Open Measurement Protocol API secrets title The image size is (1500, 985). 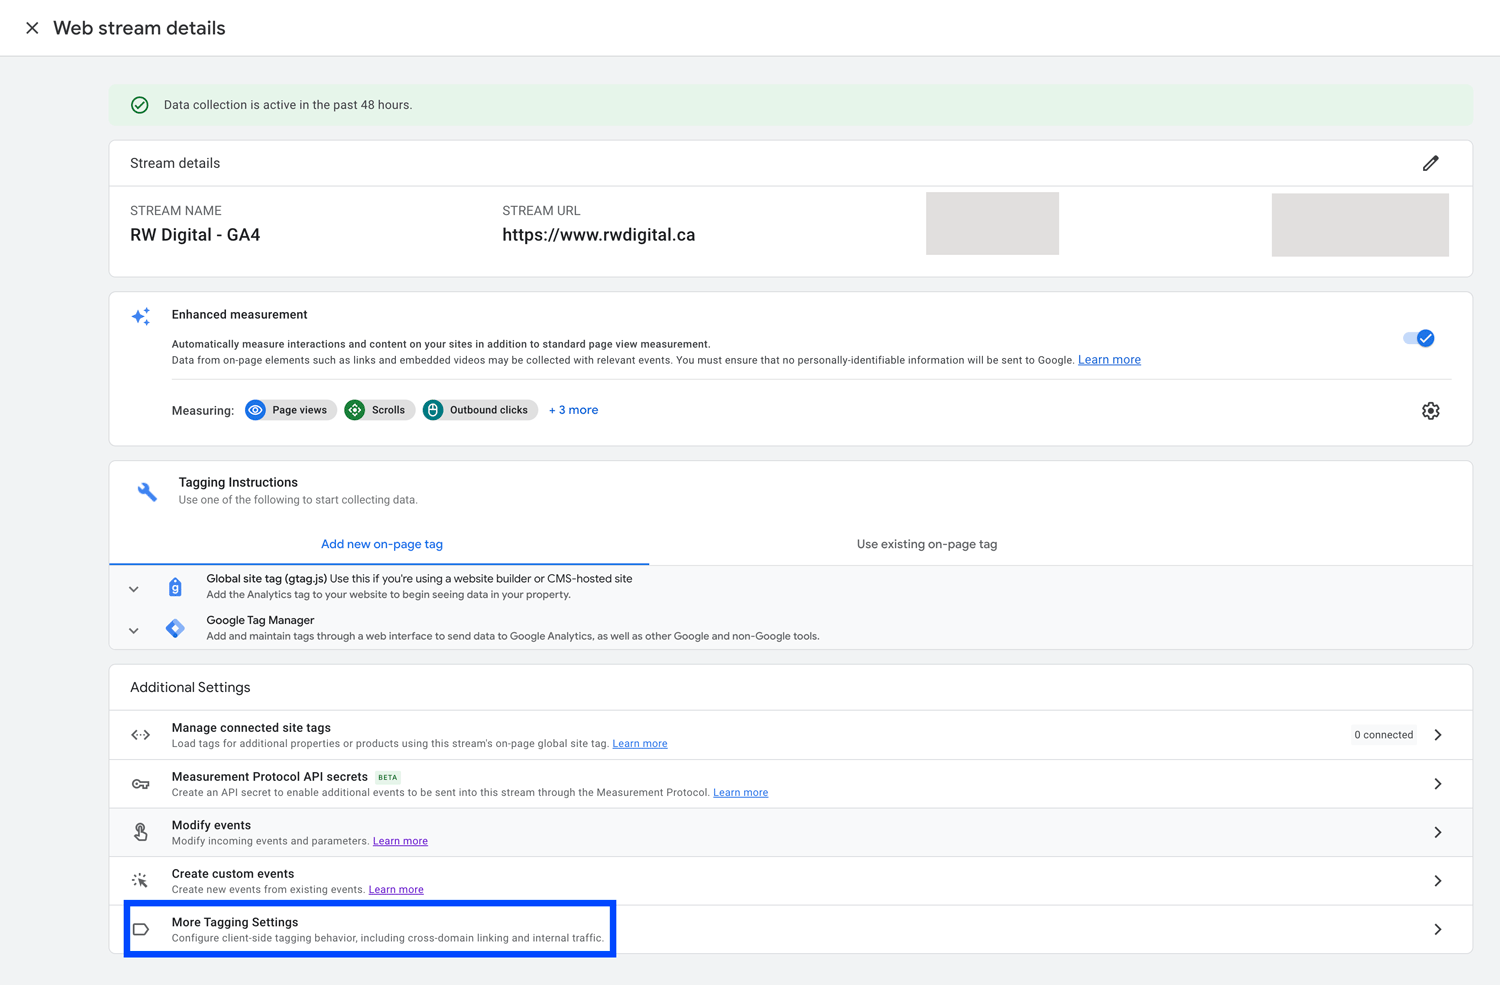270,777
